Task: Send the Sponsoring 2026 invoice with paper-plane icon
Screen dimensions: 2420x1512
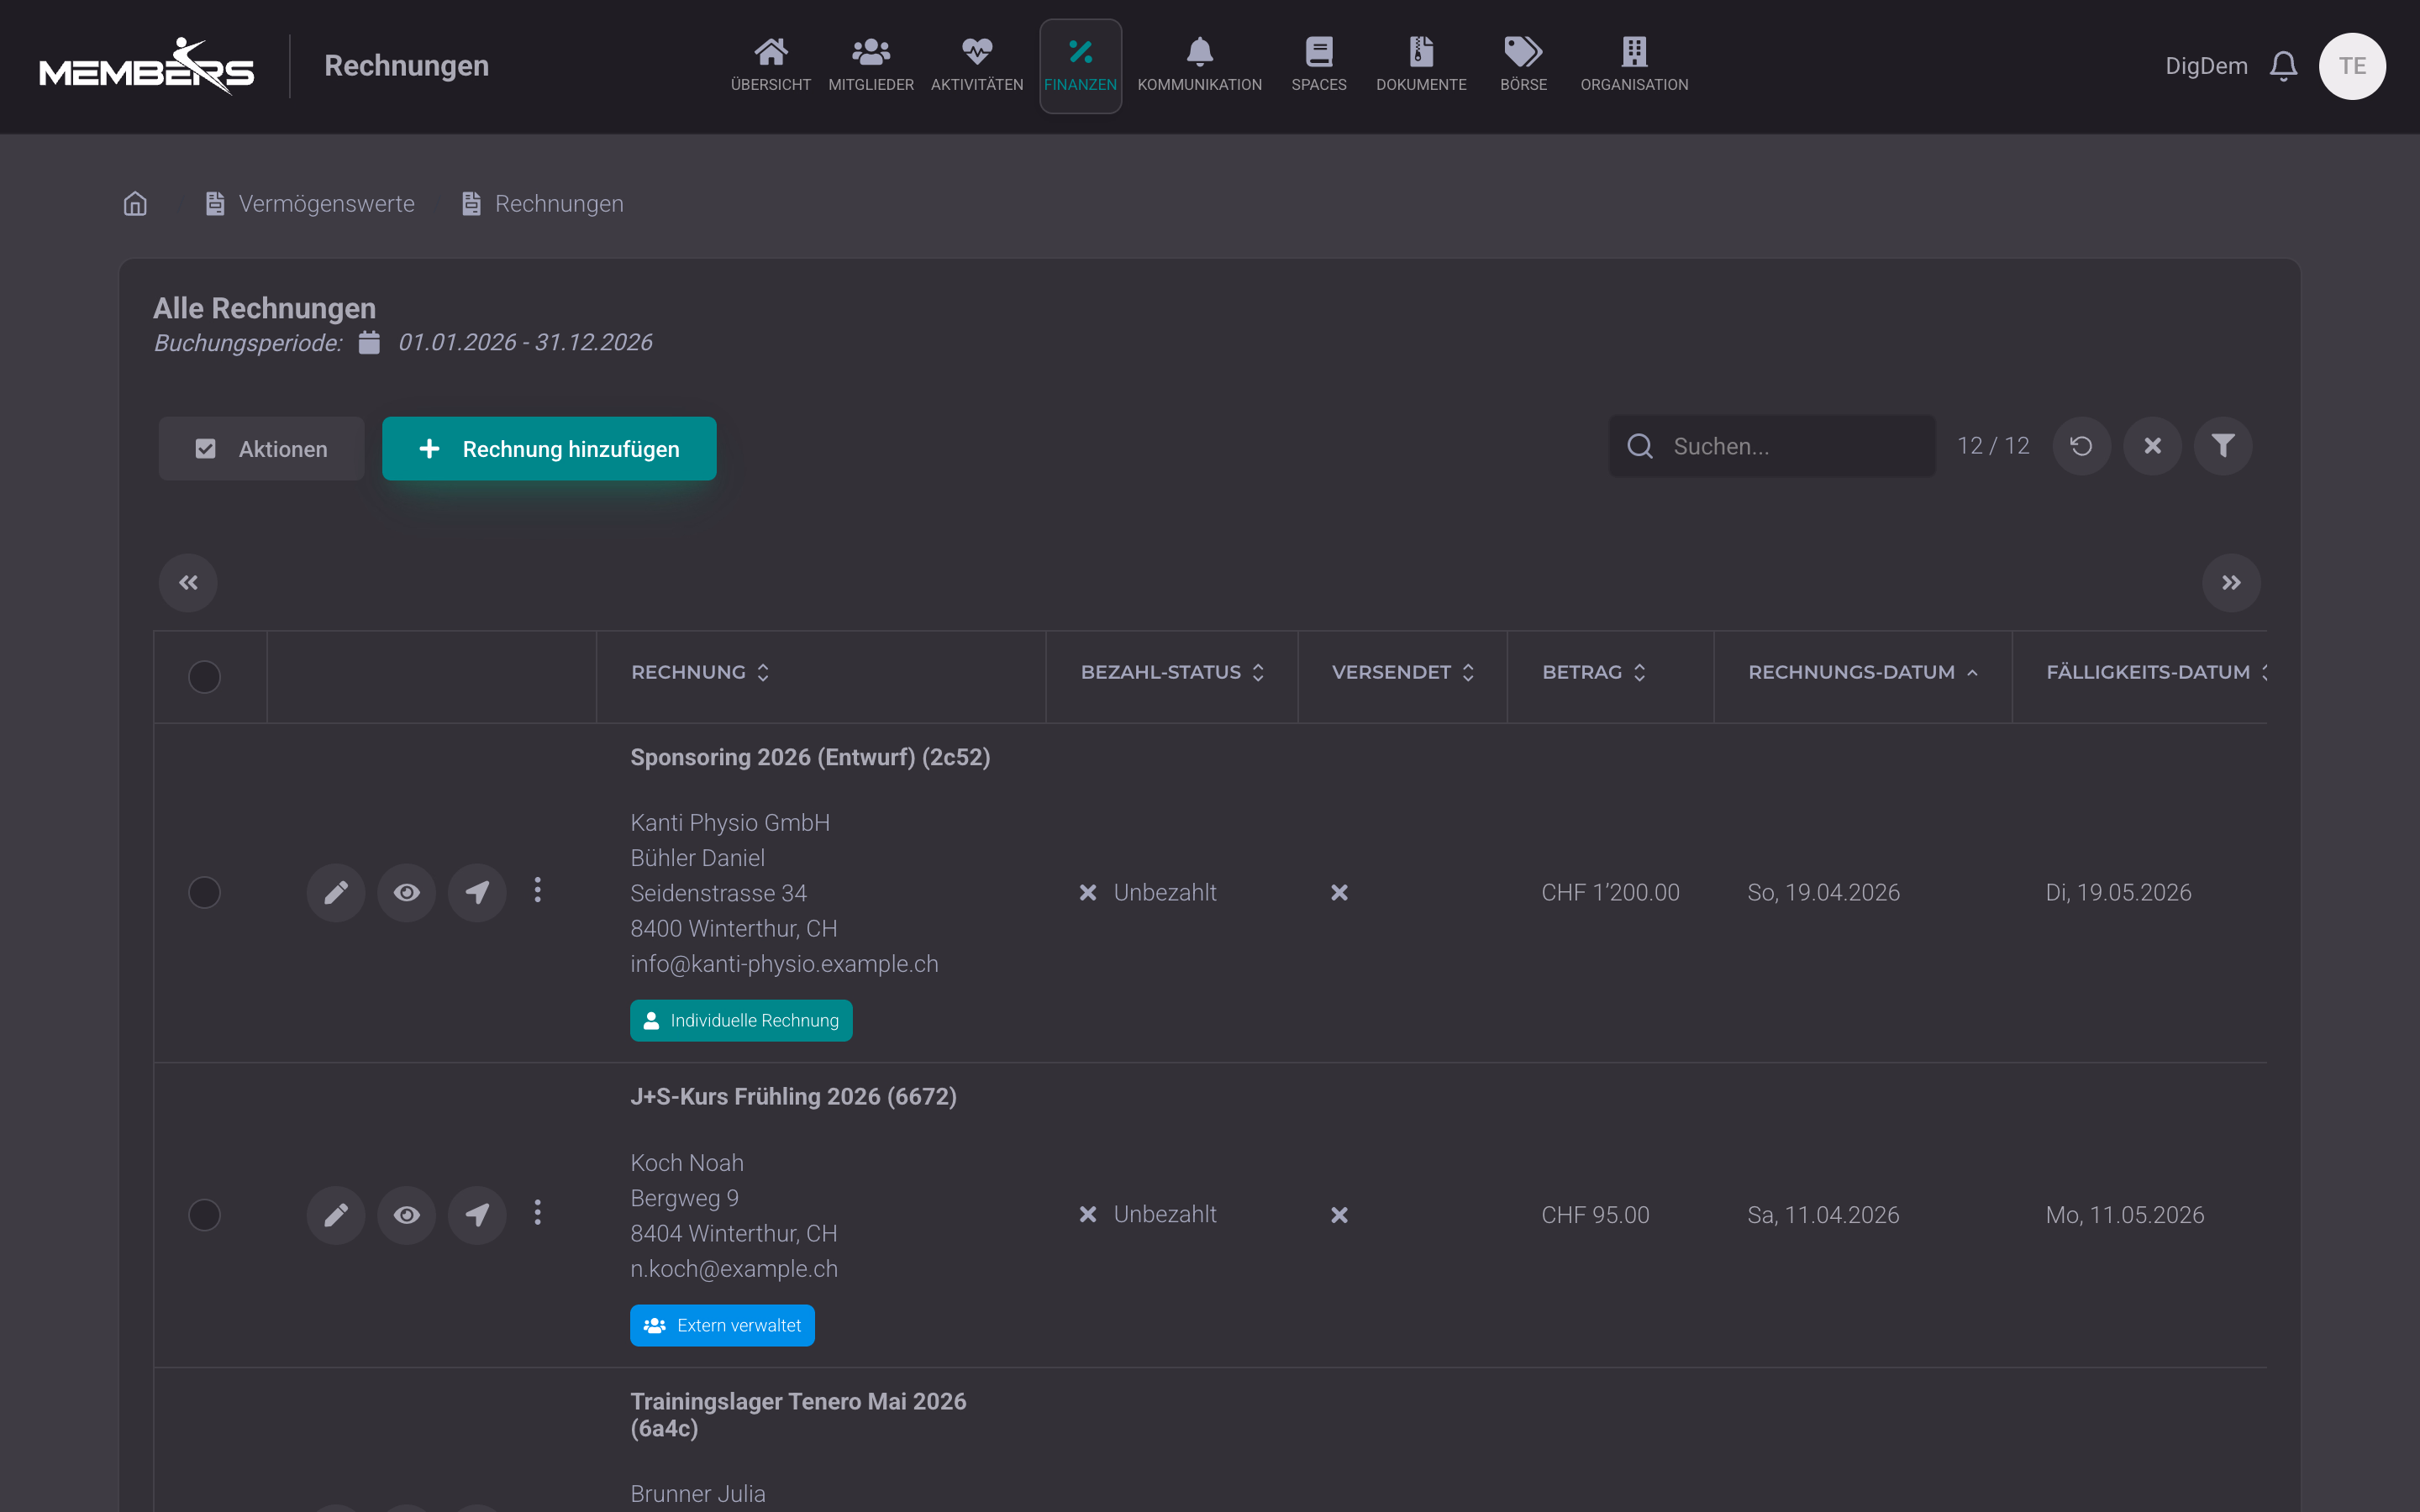Action: click(x=477, y=892)
